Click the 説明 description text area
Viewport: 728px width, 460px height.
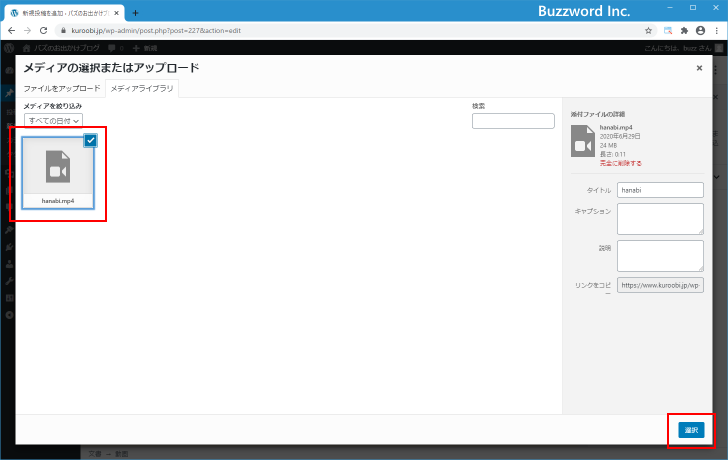(661, 255)
